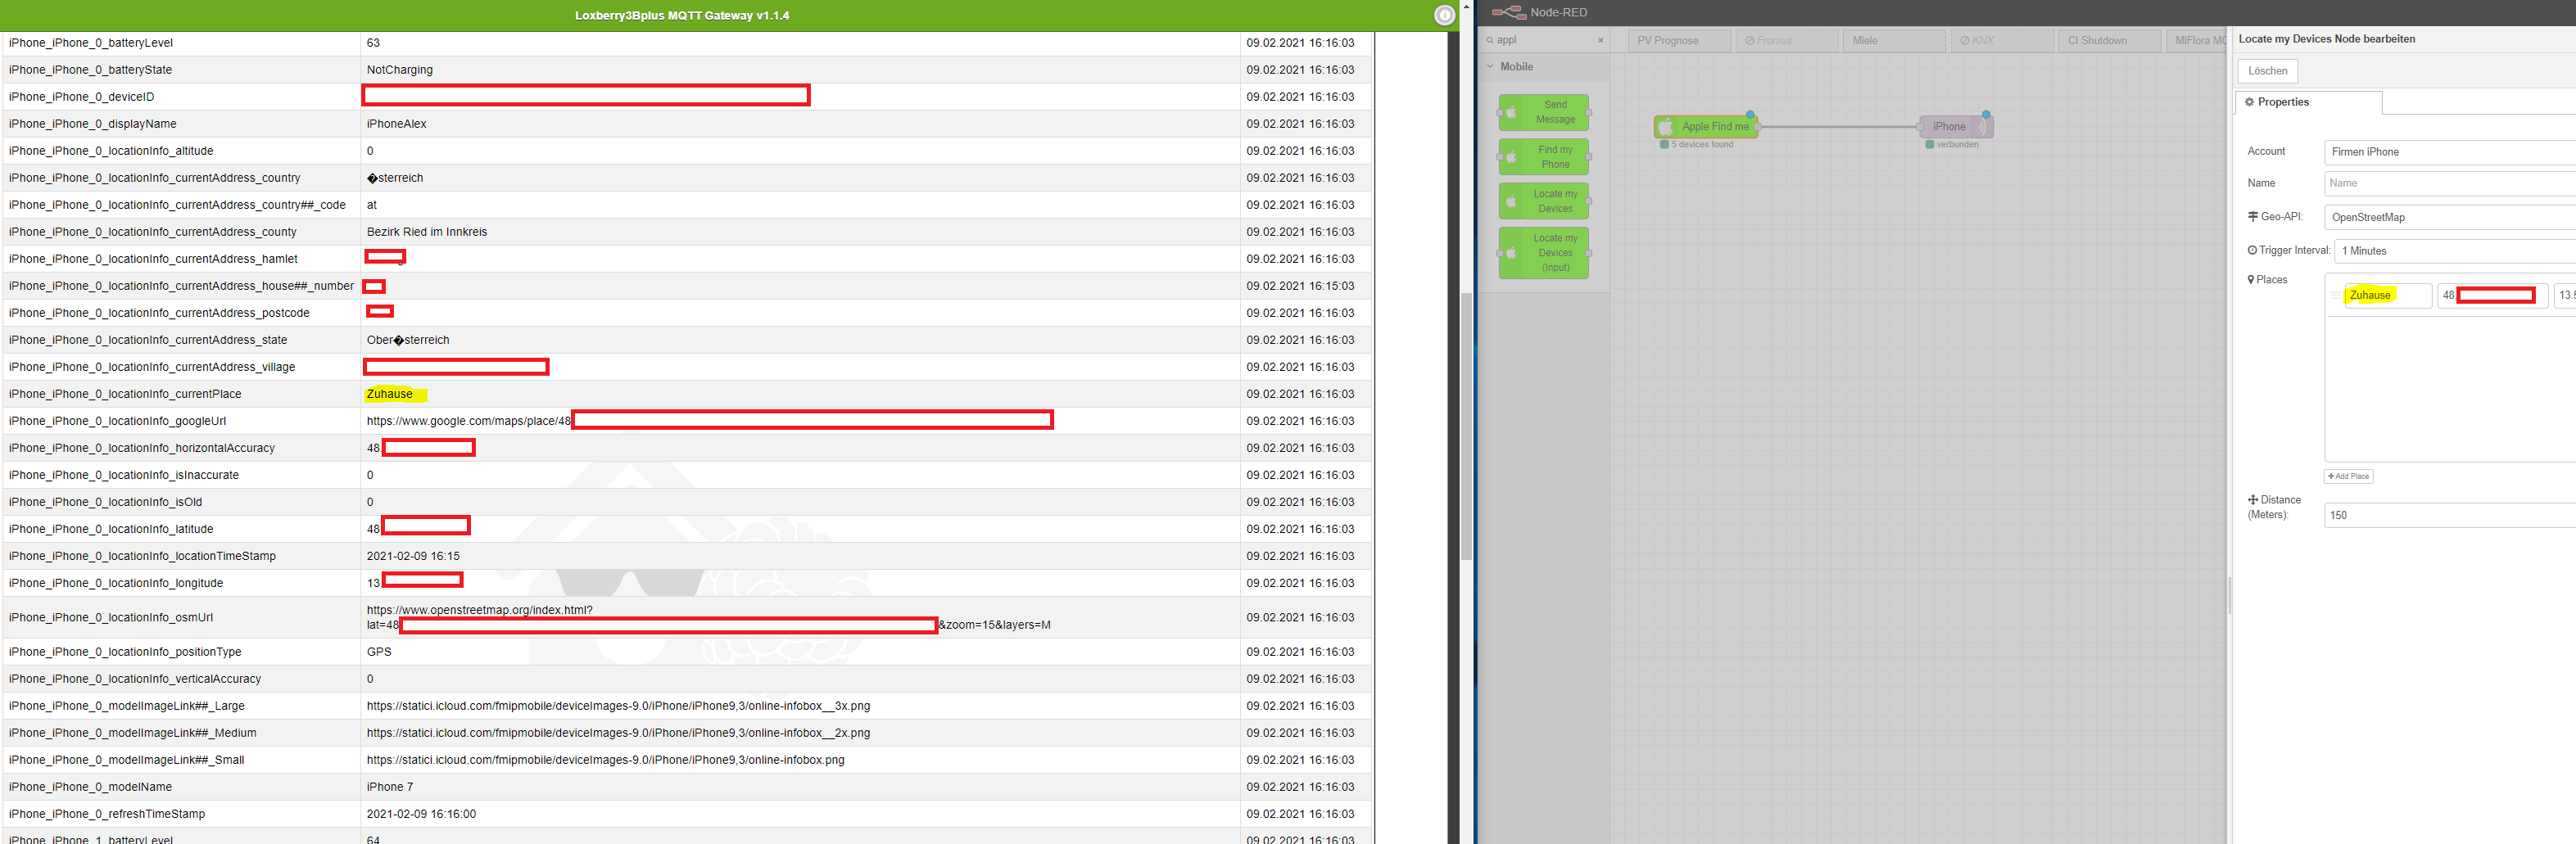Click the 'iPhone 7' modelName value
2576x844 pixels.
coord(390,787)
